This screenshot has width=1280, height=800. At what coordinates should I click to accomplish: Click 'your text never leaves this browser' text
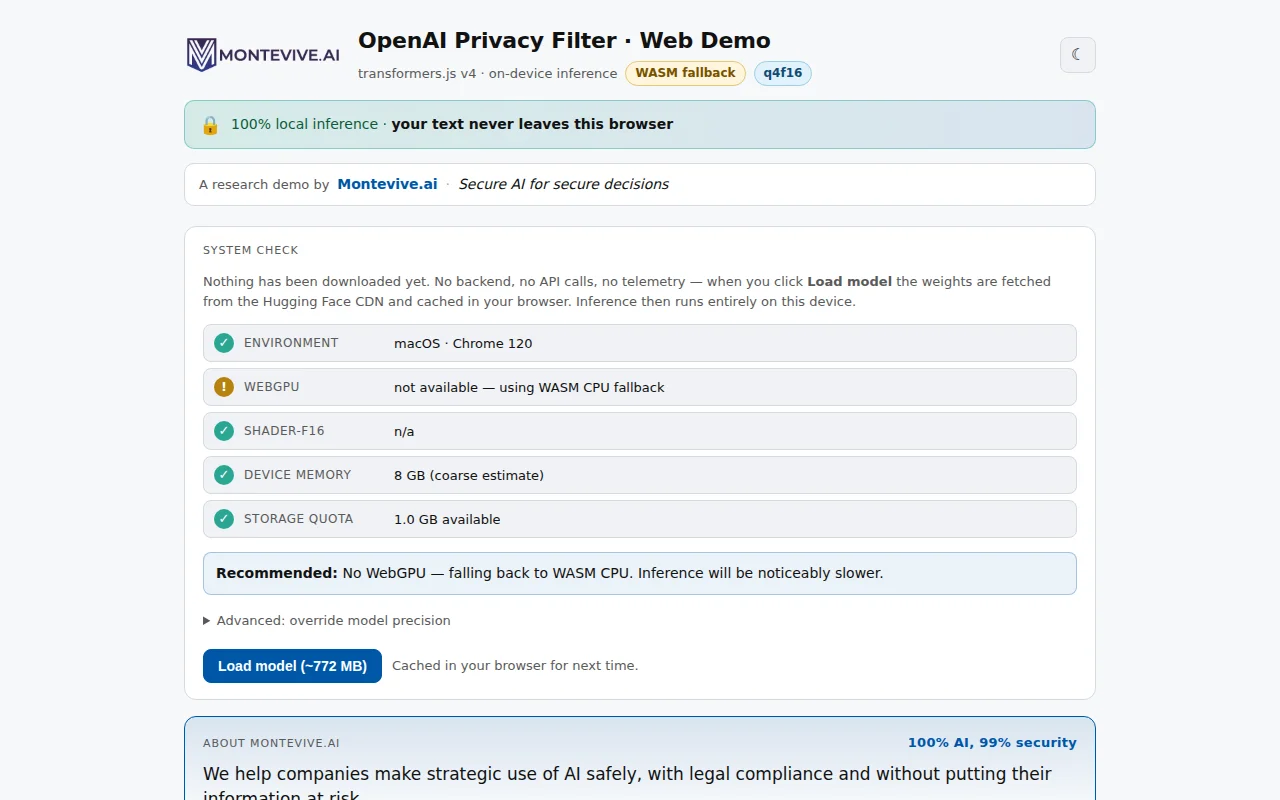(532, 125)
